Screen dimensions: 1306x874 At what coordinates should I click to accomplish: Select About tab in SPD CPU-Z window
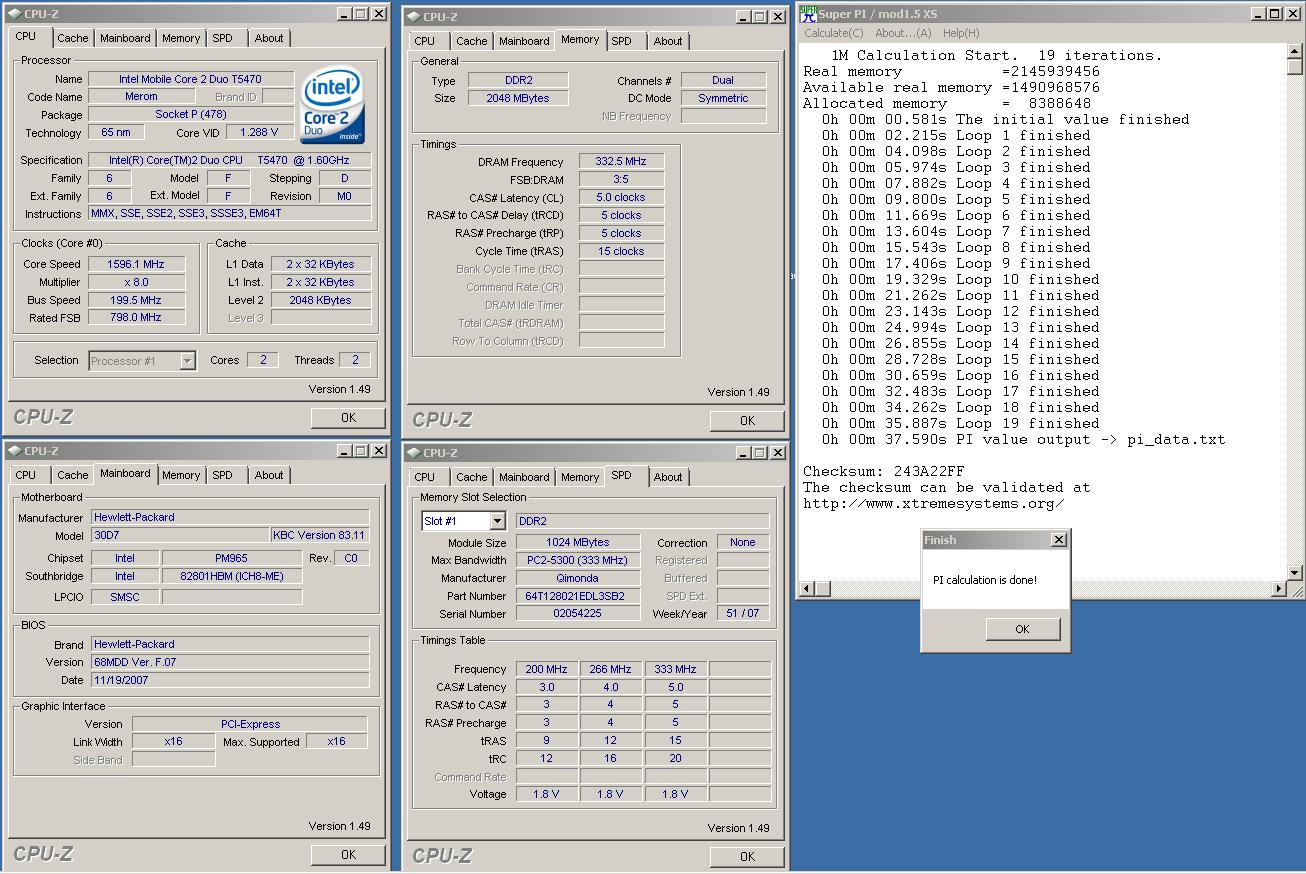[x=668, y=477]
